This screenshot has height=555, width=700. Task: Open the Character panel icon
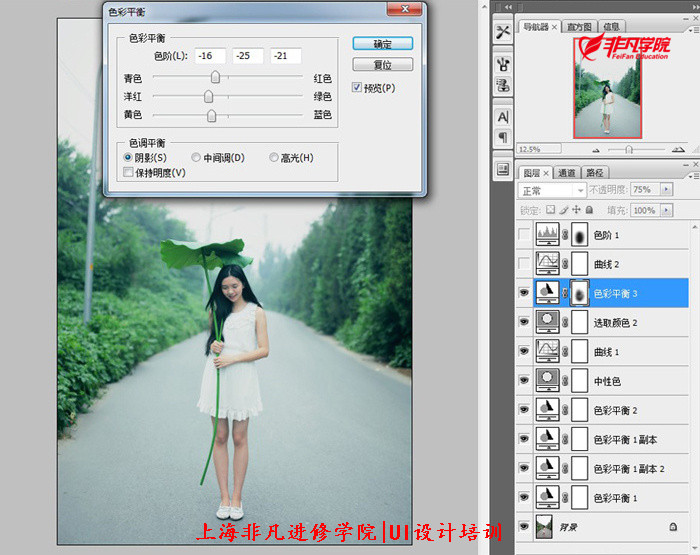point(503,117)
